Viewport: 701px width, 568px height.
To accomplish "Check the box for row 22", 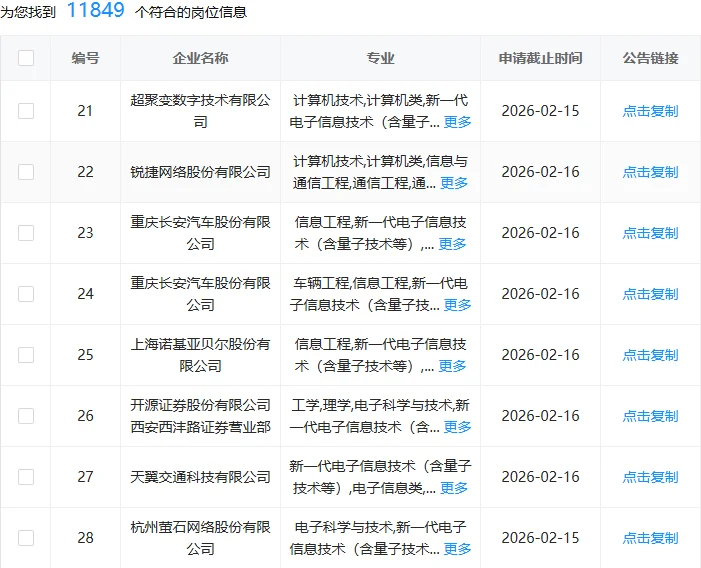I will (26, 172).
